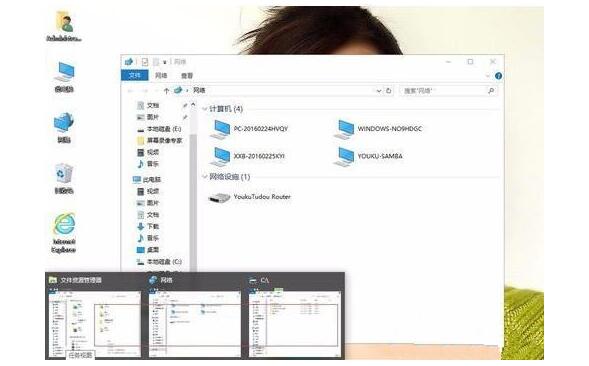Image resolution: width=589 pixels, height=366 pixels.
Task: Open 本地磁盘 (E:) in the sidebar
Action: [x=159, y=129]
